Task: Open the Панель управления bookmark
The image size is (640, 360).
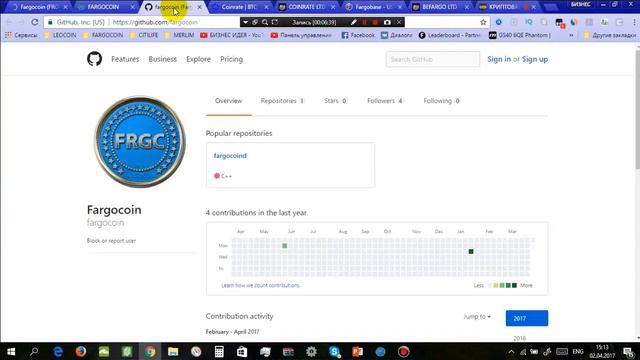Action: (x=301, y=36)
